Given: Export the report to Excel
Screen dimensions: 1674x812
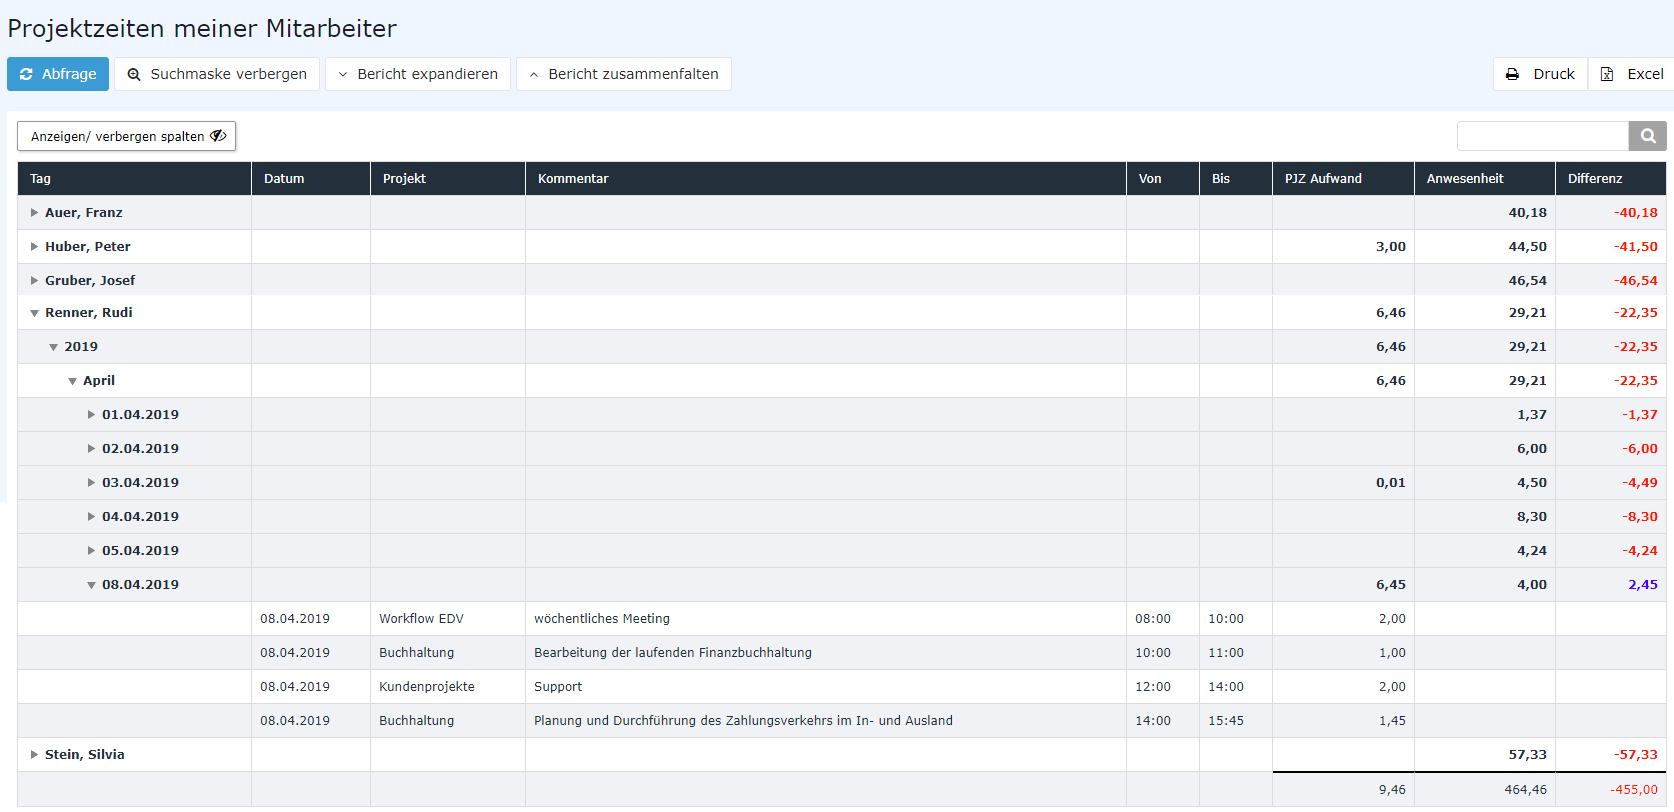Looking at the screenshot, I should tap(1631, 74).
